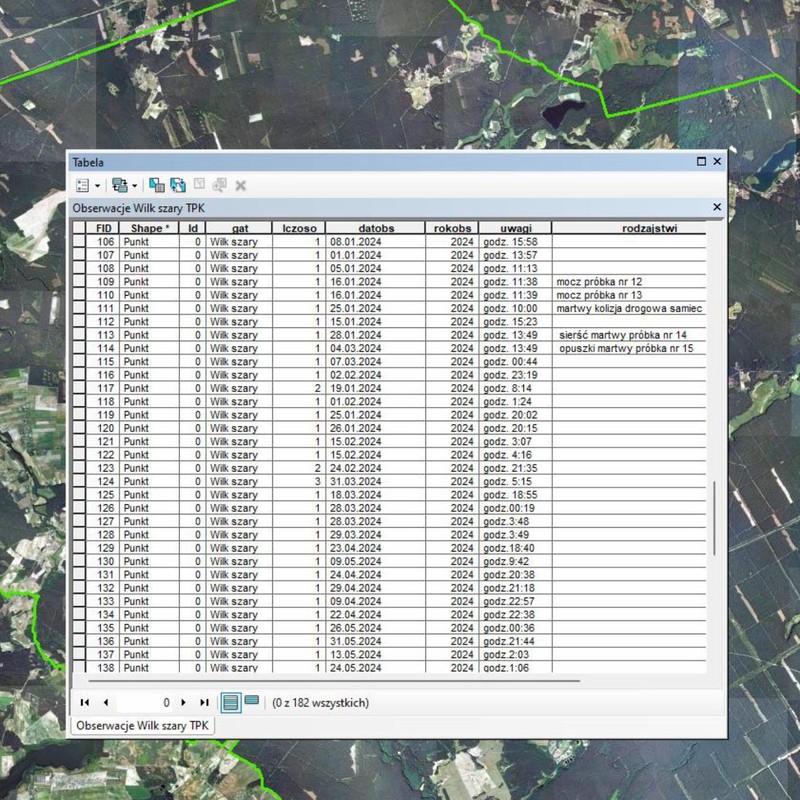Viewport: 800px width, 800px height.
Task: Go to the previous record
Action: [x=106, y=703]
